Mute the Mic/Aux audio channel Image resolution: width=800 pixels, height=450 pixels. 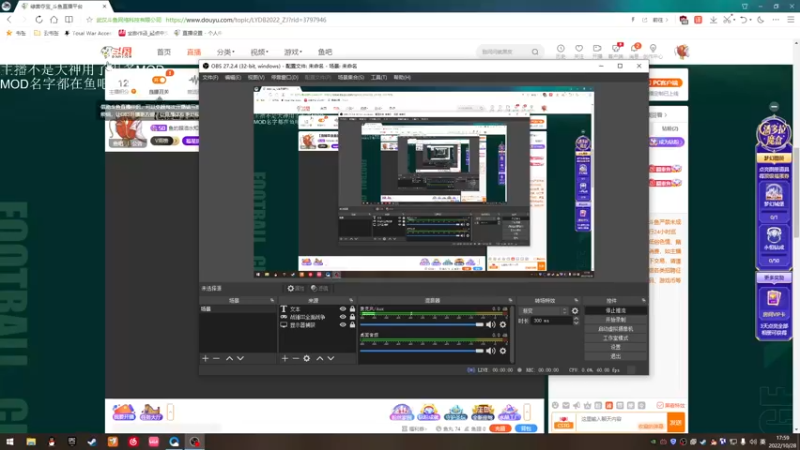click(x=491, y=324)
